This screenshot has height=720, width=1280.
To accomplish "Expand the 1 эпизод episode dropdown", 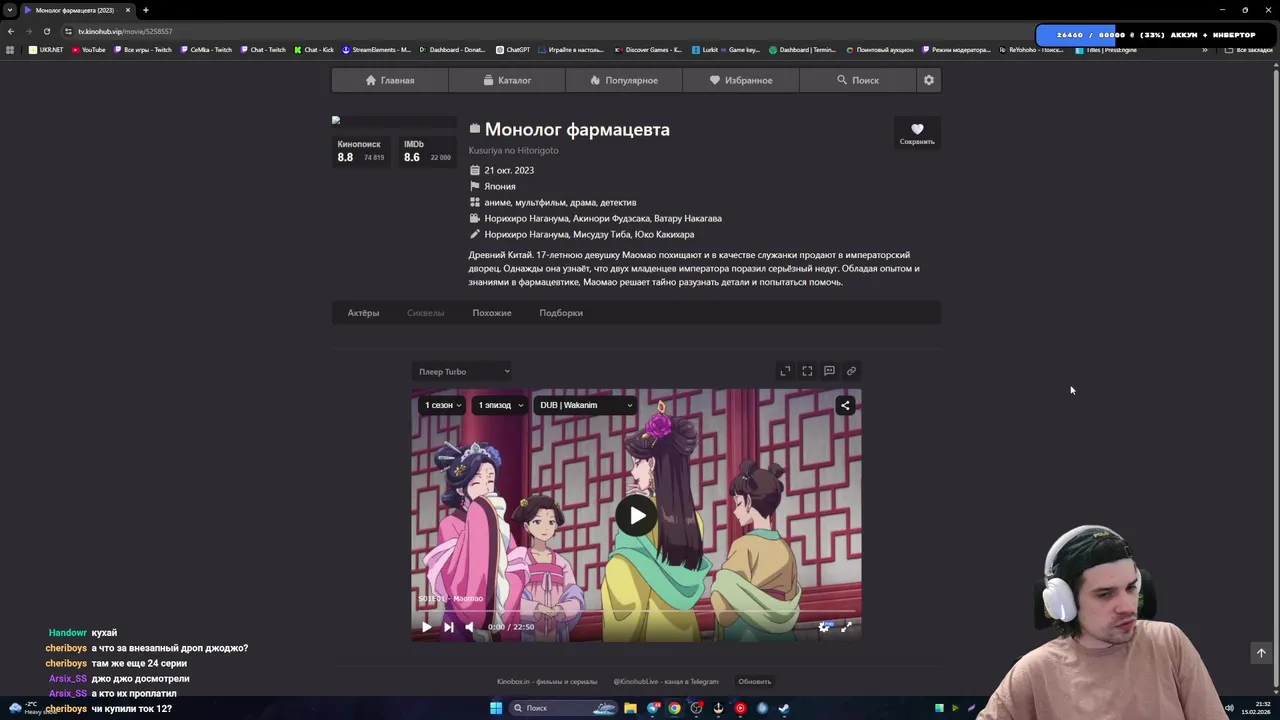I will [x=499, y=405].
